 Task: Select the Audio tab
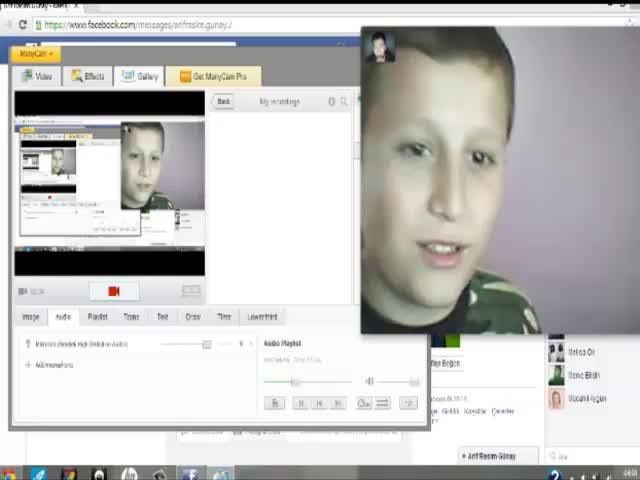(x=63, y=317)
